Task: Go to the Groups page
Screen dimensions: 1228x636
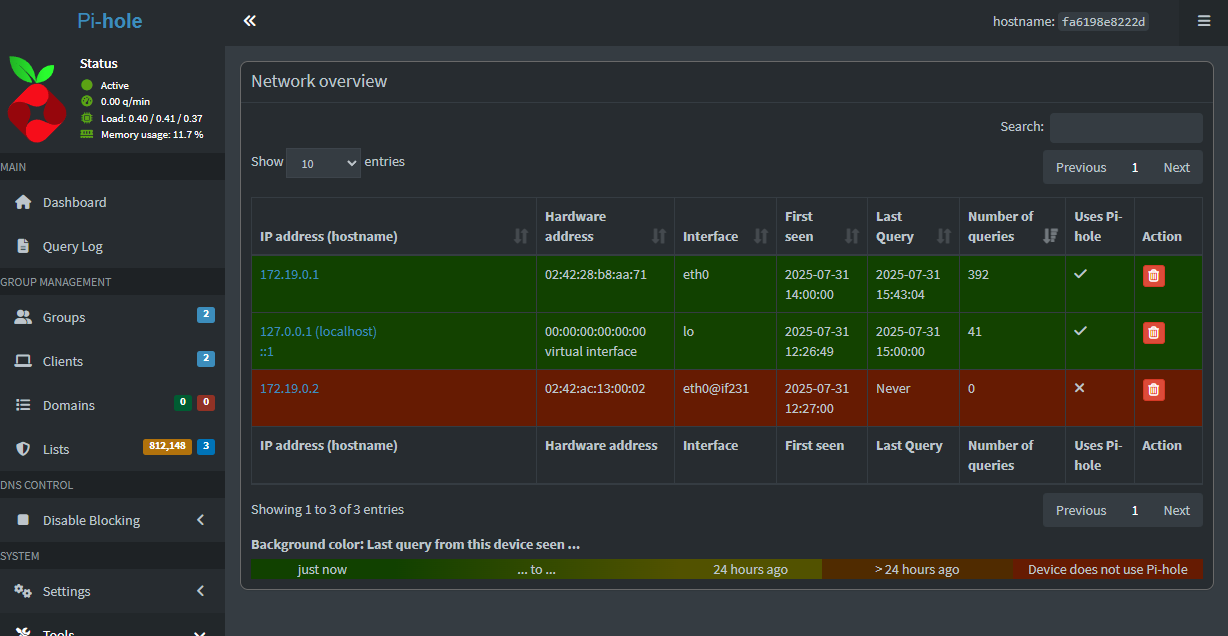Action: click(x=64, y=317)
